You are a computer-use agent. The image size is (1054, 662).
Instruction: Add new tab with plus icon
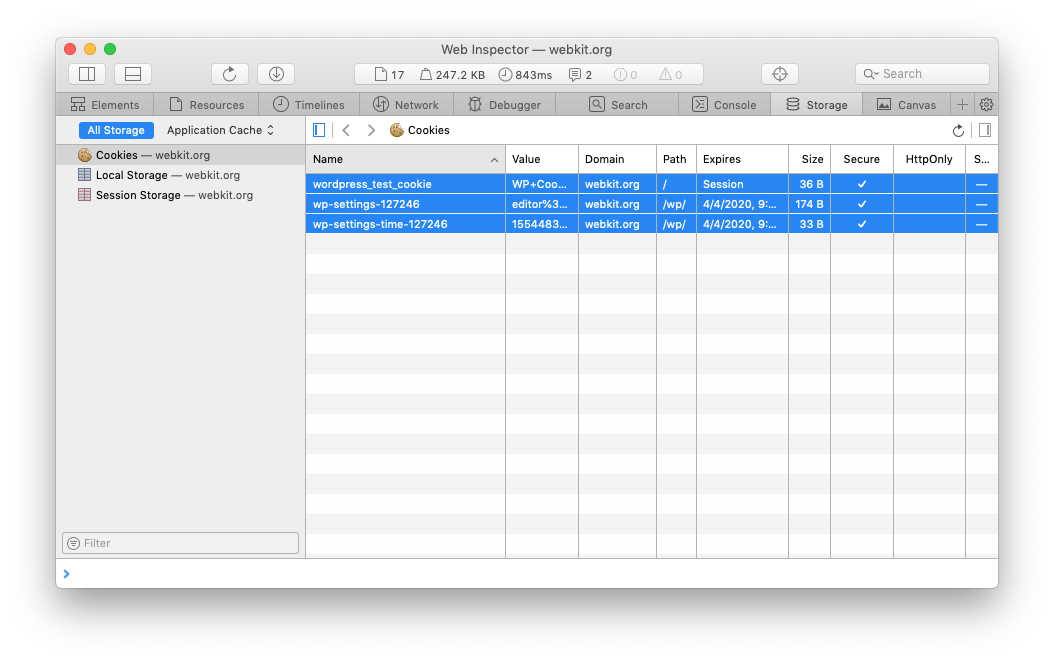963,105
